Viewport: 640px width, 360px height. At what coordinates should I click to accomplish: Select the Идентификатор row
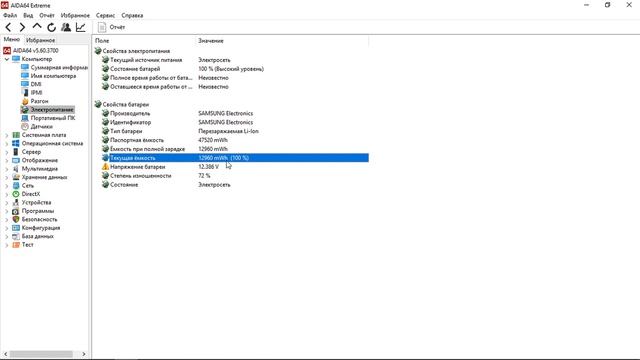click(x=231, y=122)
